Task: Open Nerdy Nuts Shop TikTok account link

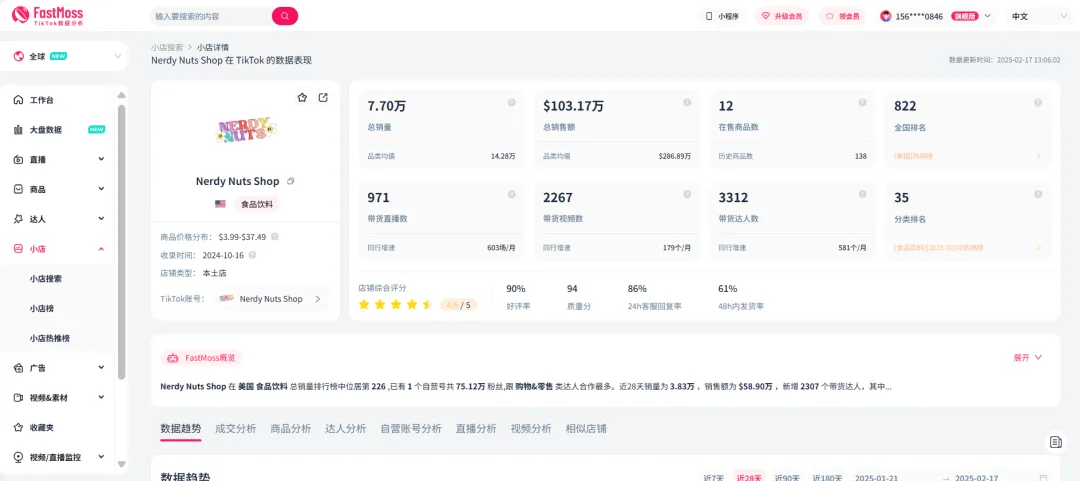Action: click(271, 299)
